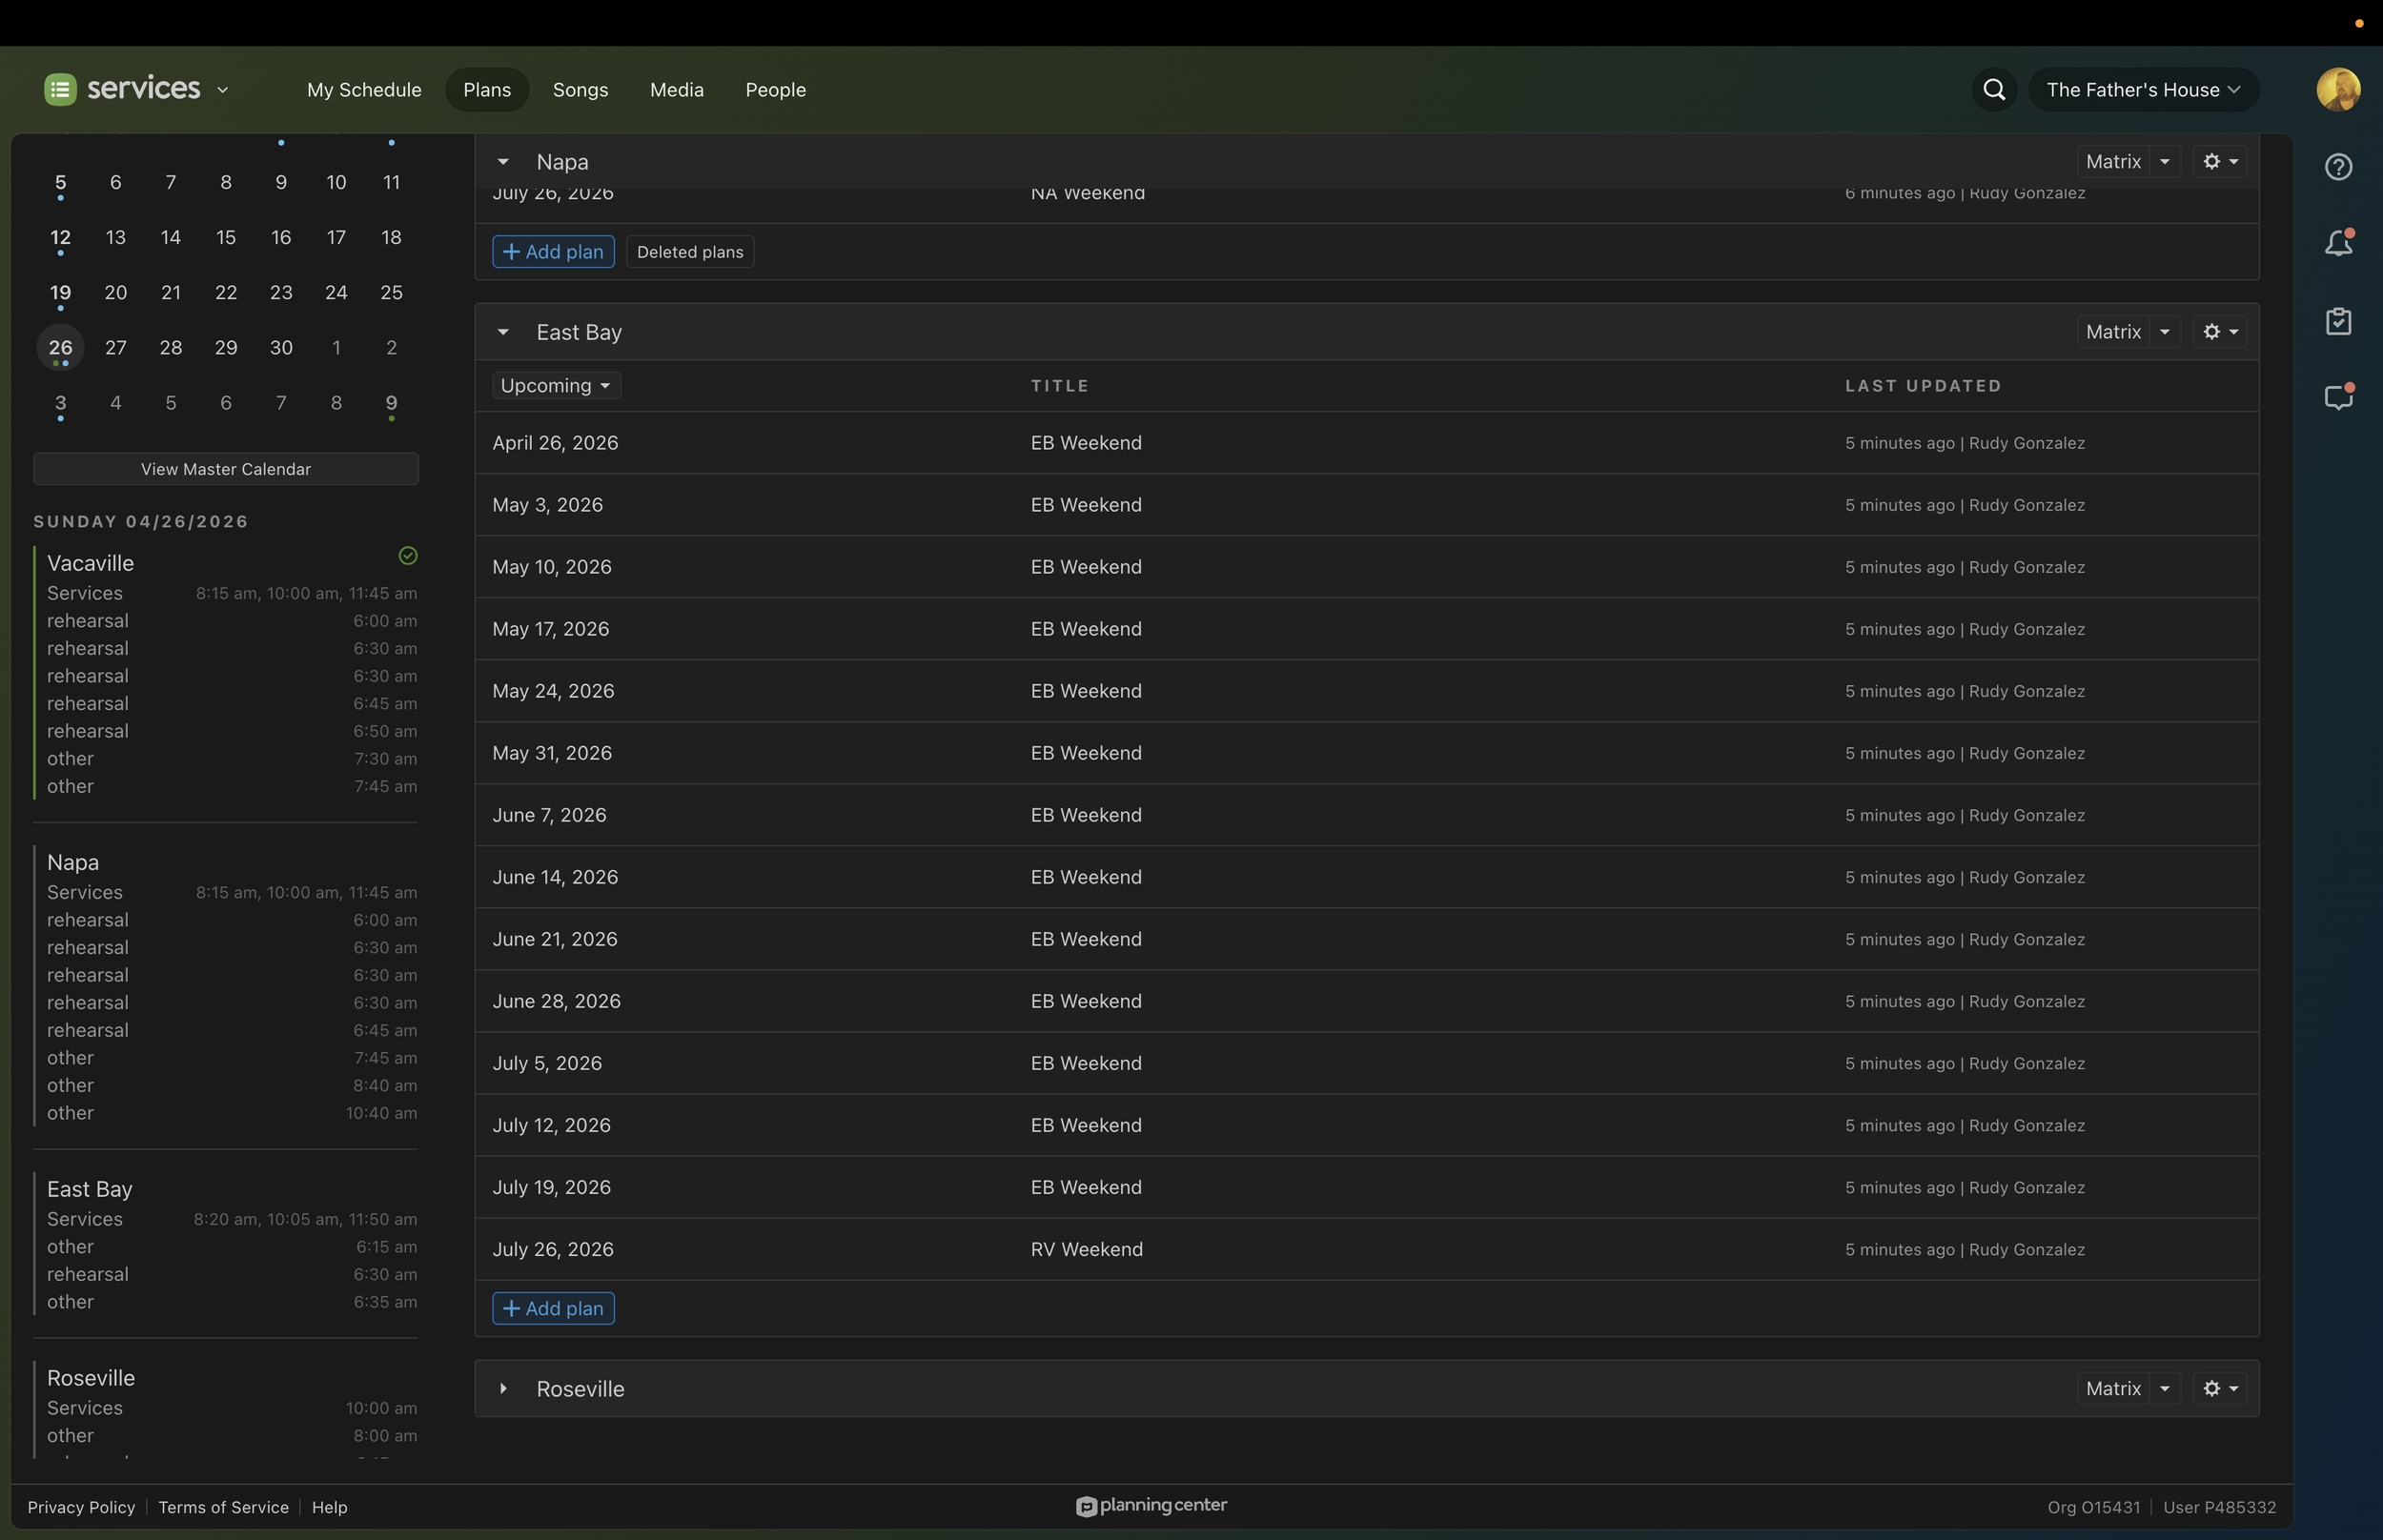Open the Upcoming plans filter dropdown
This screenshot has width=2383, height=1540.
point(556,386)
